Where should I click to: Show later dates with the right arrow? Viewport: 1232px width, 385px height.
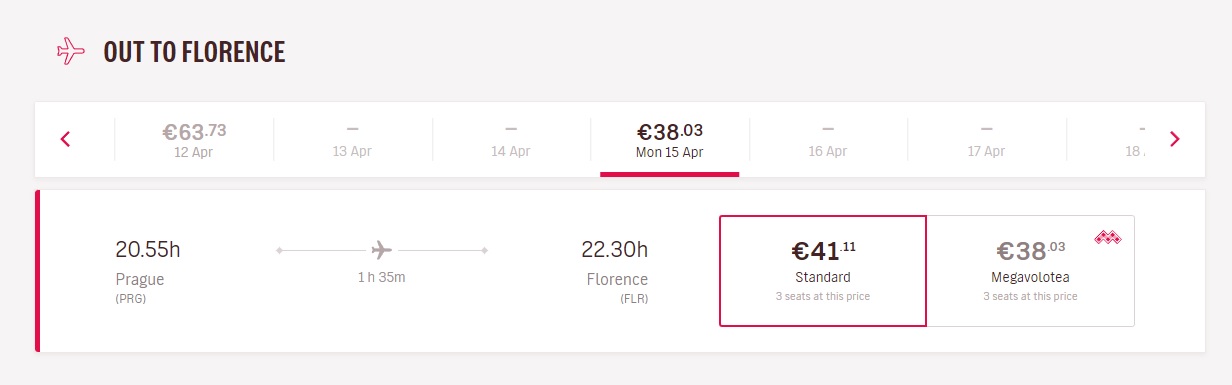(x=1175, y=139)
